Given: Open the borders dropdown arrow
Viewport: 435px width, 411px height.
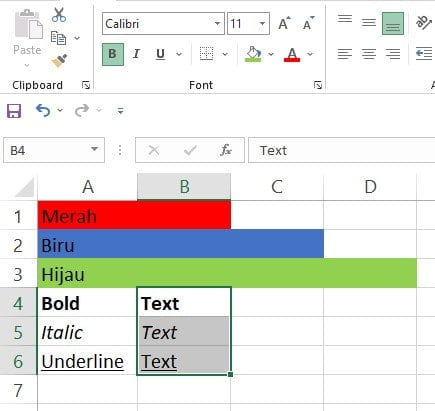Looking at the screenshot, I should pyautogui.click(x=225, y=54).
